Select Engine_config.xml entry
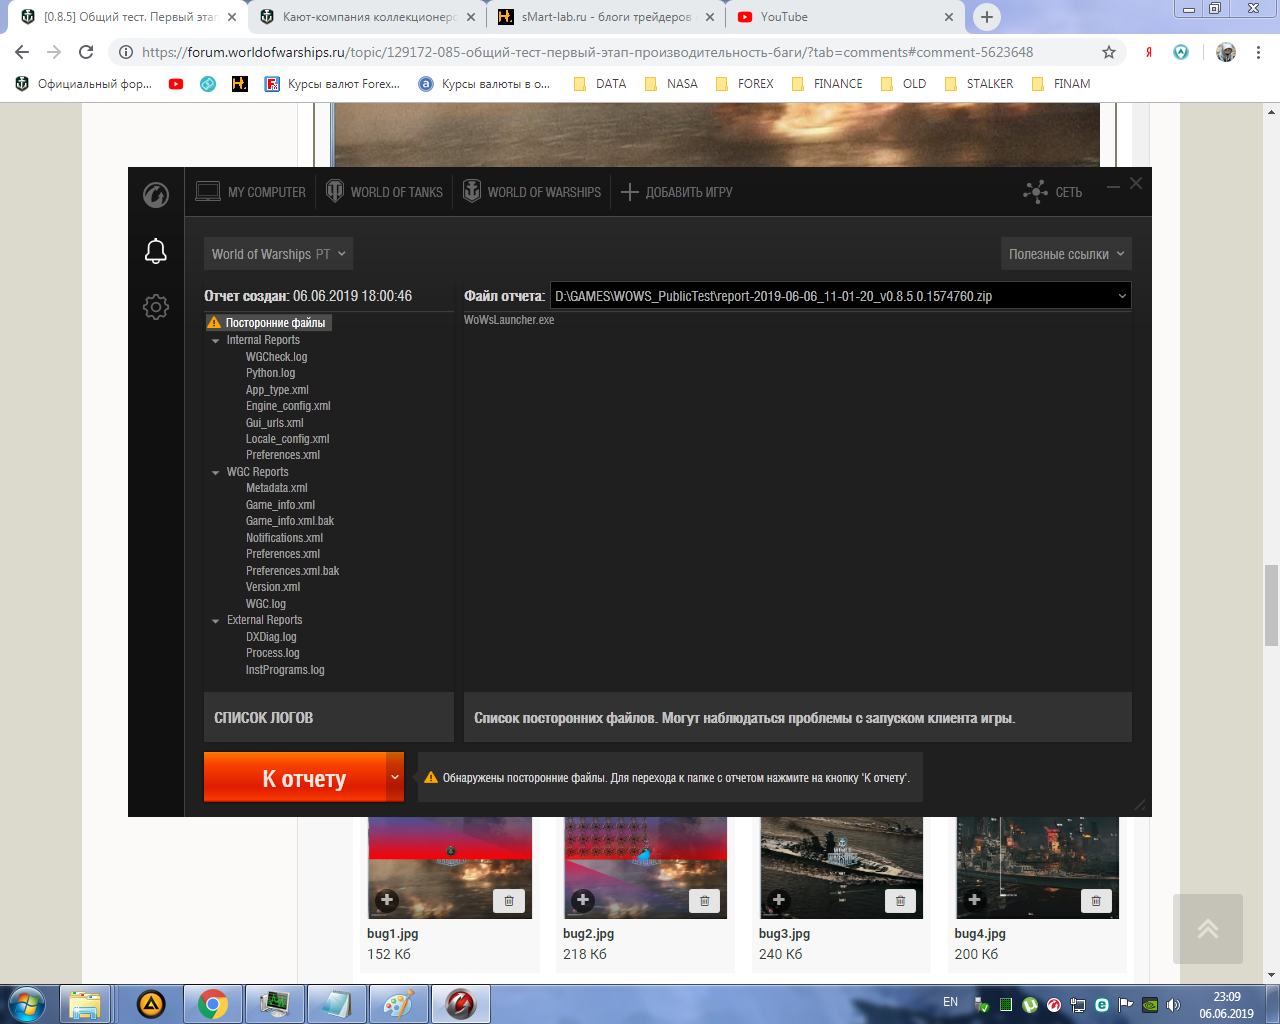This screenshot has width=1280, height=1024. click(x=288, y=406)
